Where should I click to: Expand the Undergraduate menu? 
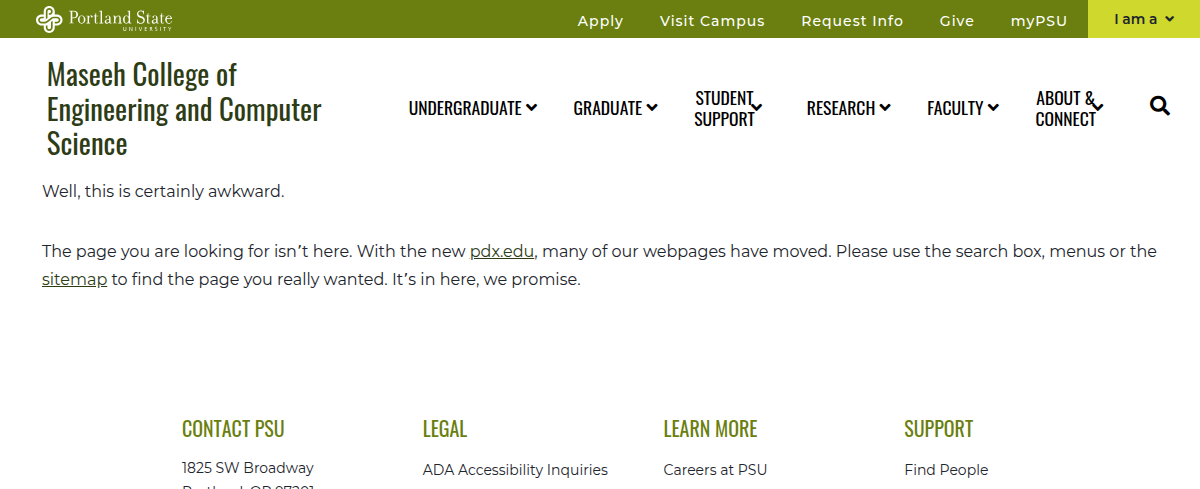click(472, 108)
